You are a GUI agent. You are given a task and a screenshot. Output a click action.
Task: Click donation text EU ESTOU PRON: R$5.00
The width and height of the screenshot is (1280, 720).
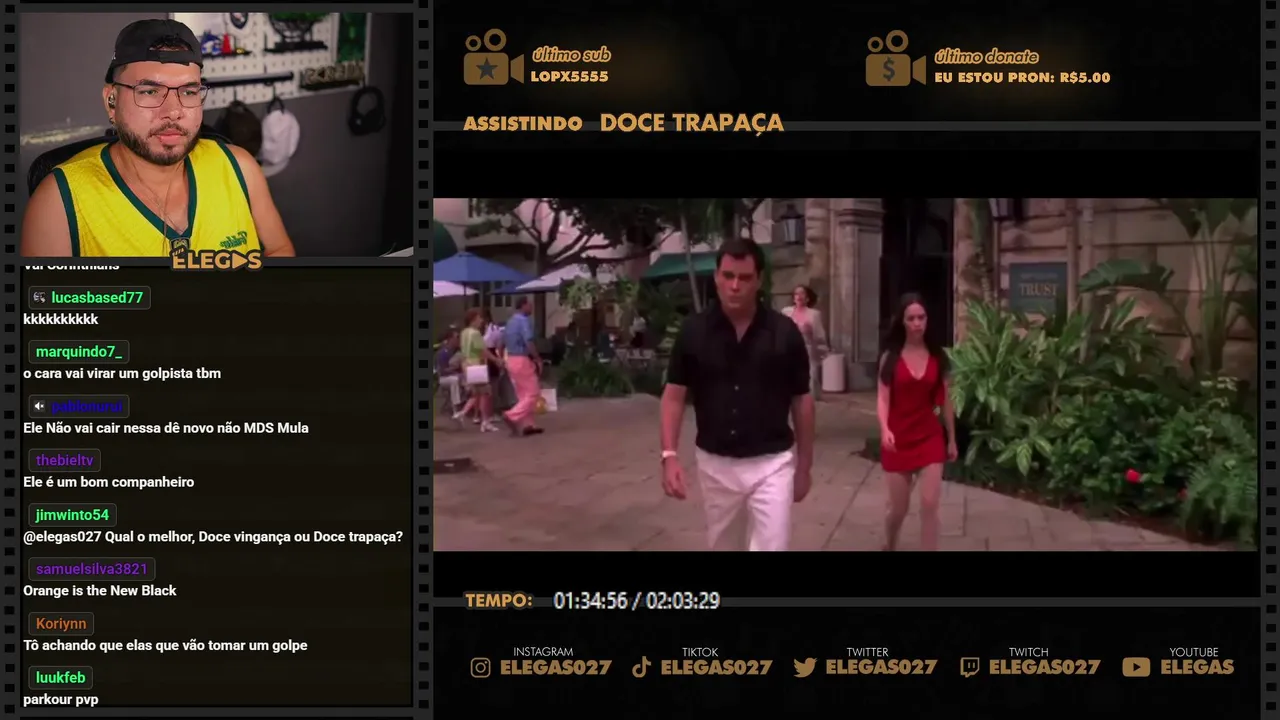(1022, 77)
